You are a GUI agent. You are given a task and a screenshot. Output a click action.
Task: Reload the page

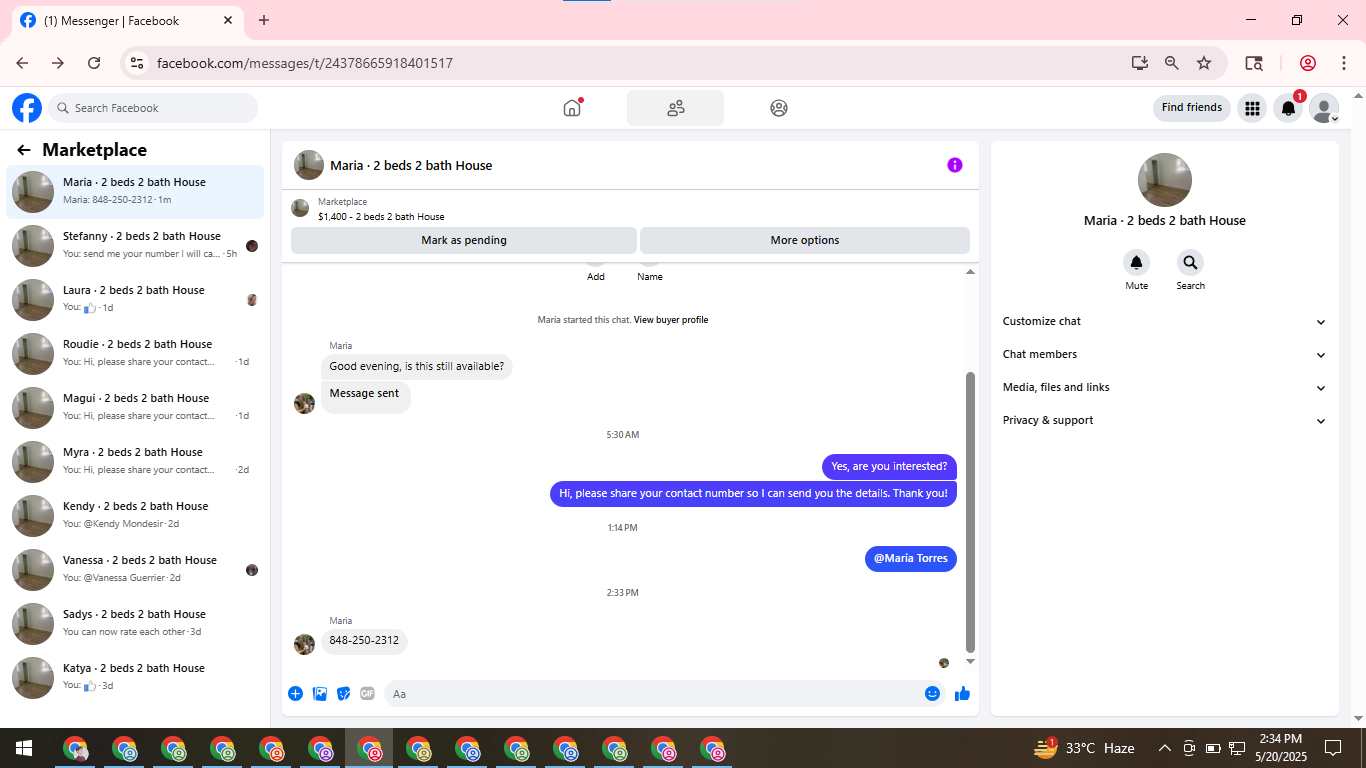(94, 63)
